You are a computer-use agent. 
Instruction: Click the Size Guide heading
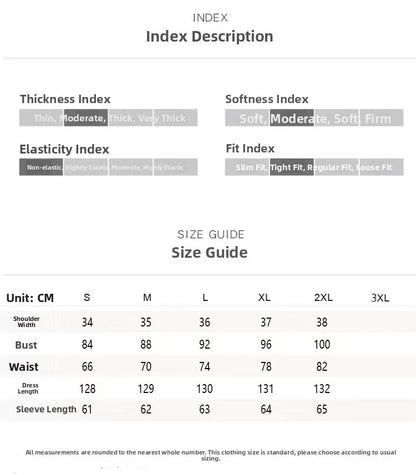coord(210,252)
